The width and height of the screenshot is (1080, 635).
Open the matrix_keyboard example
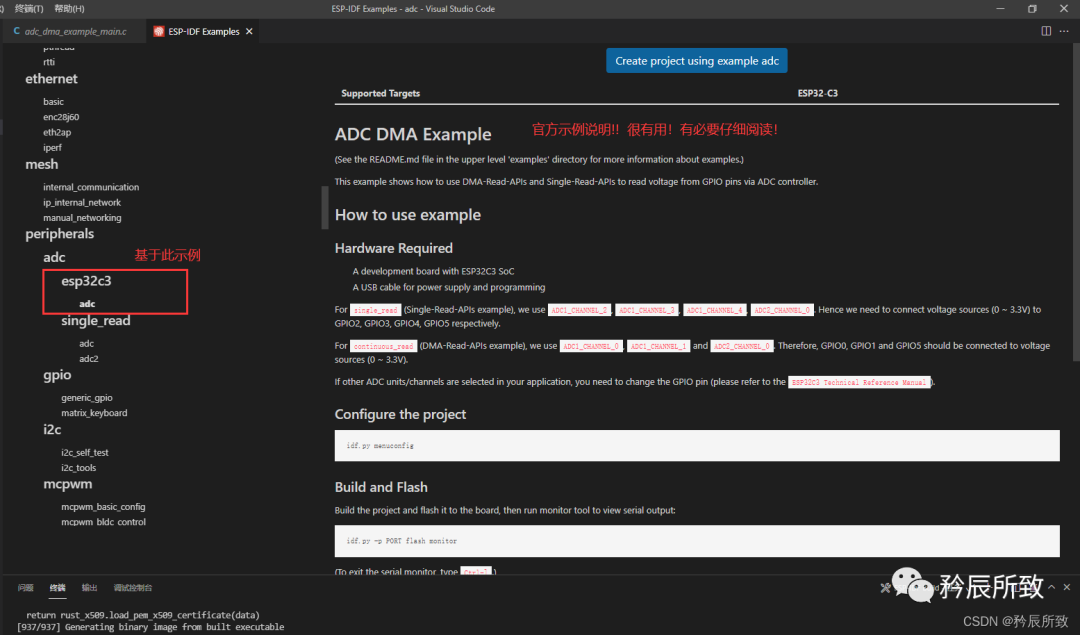(x=94, y=413)
